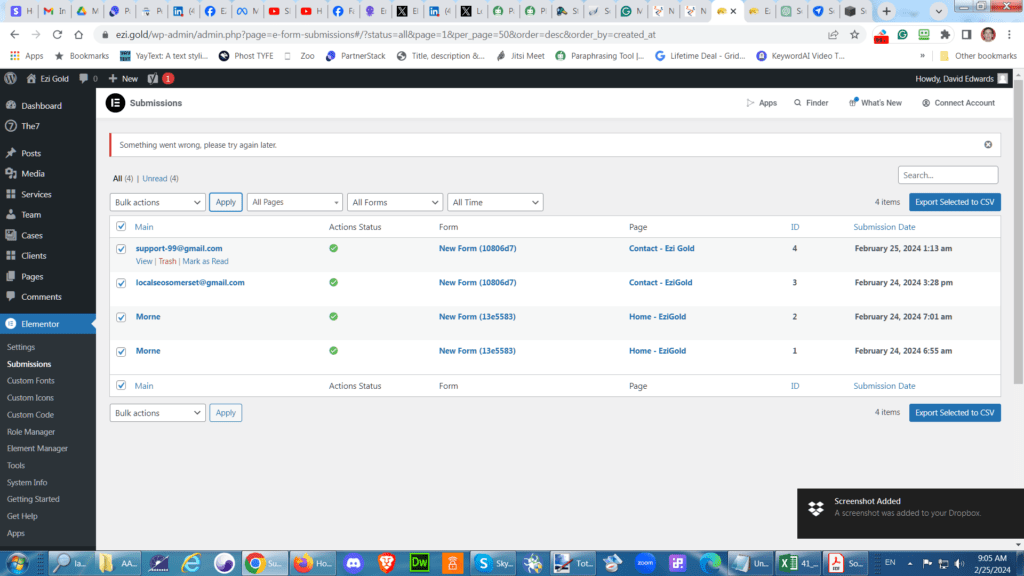Click the Apps icon in Elementor header
Screen dimensions: 1024x576
coord(750,103)
